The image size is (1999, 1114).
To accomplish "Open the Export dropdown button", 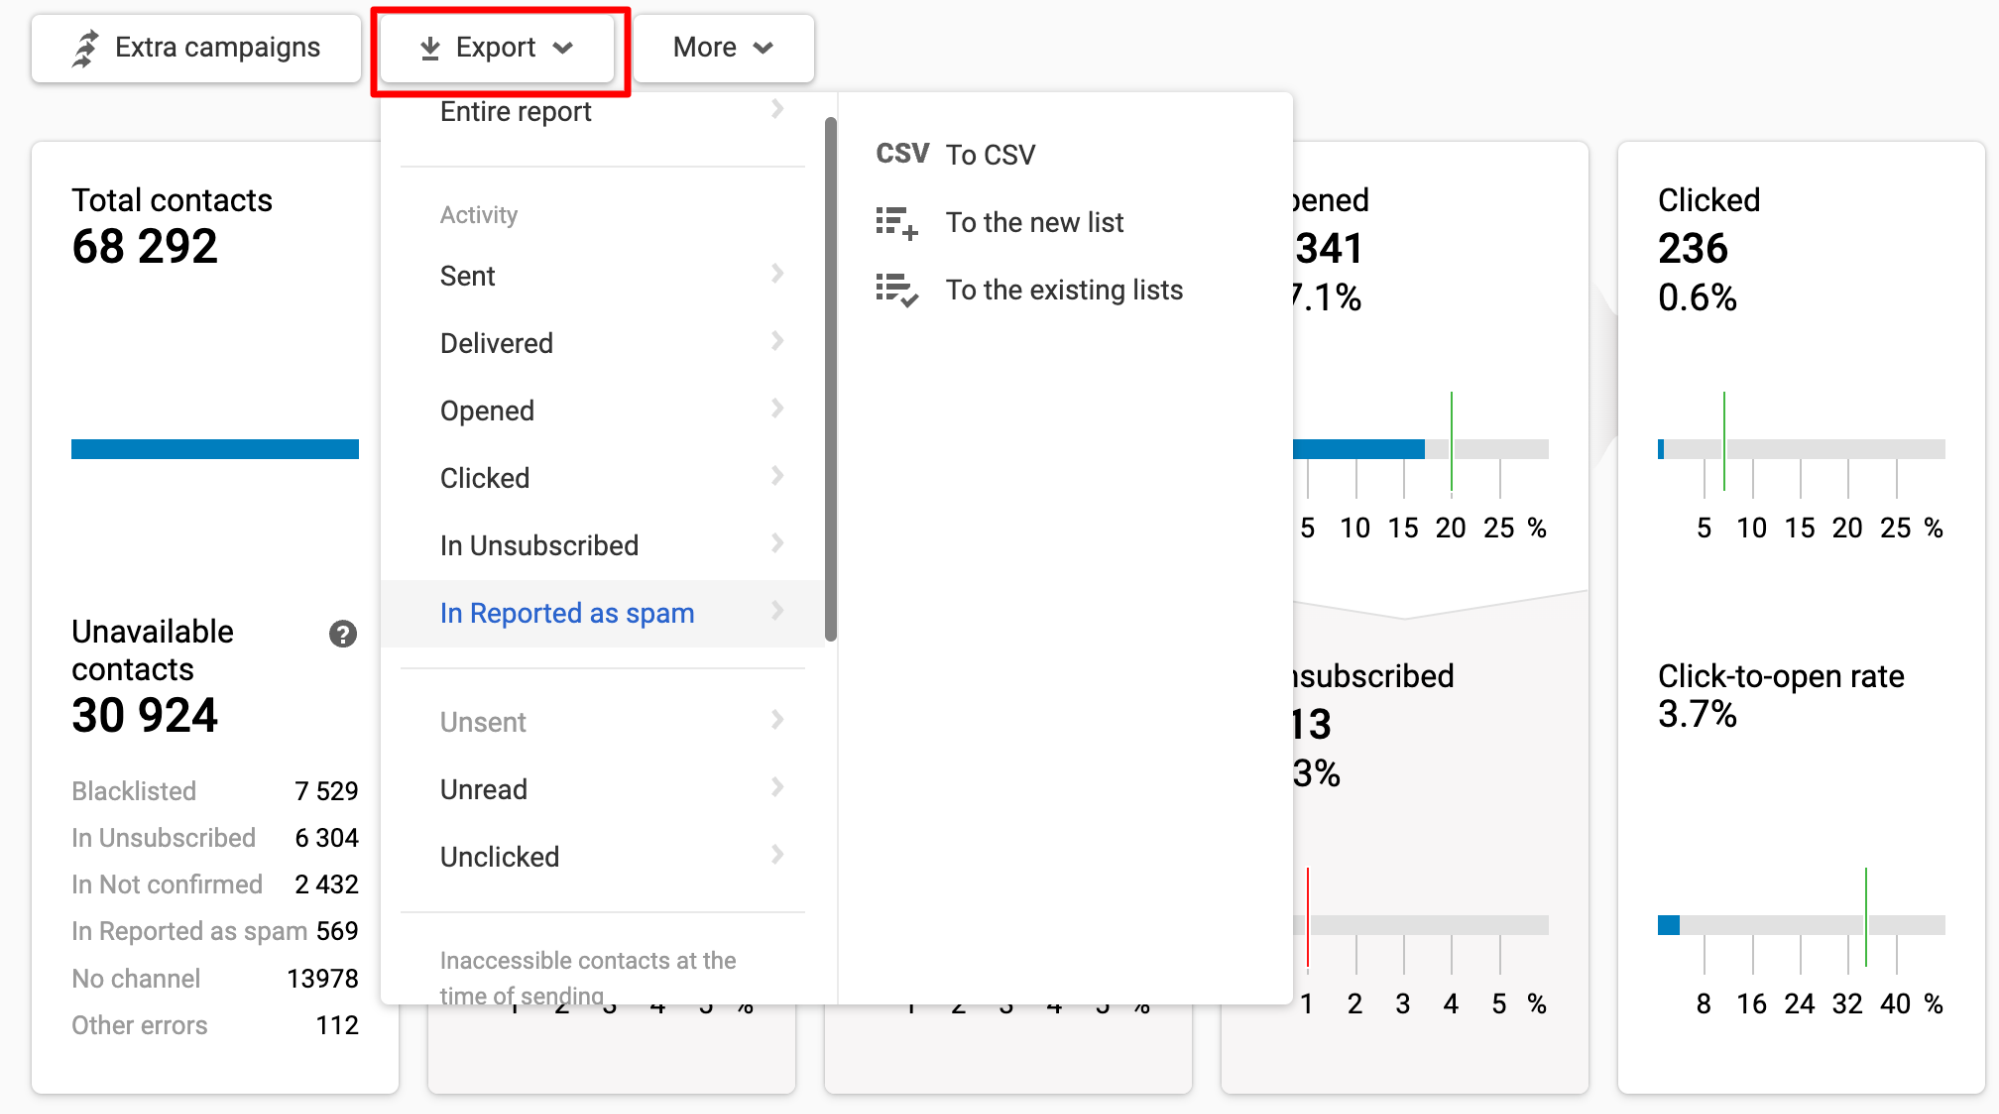I will tap(497, 48).
